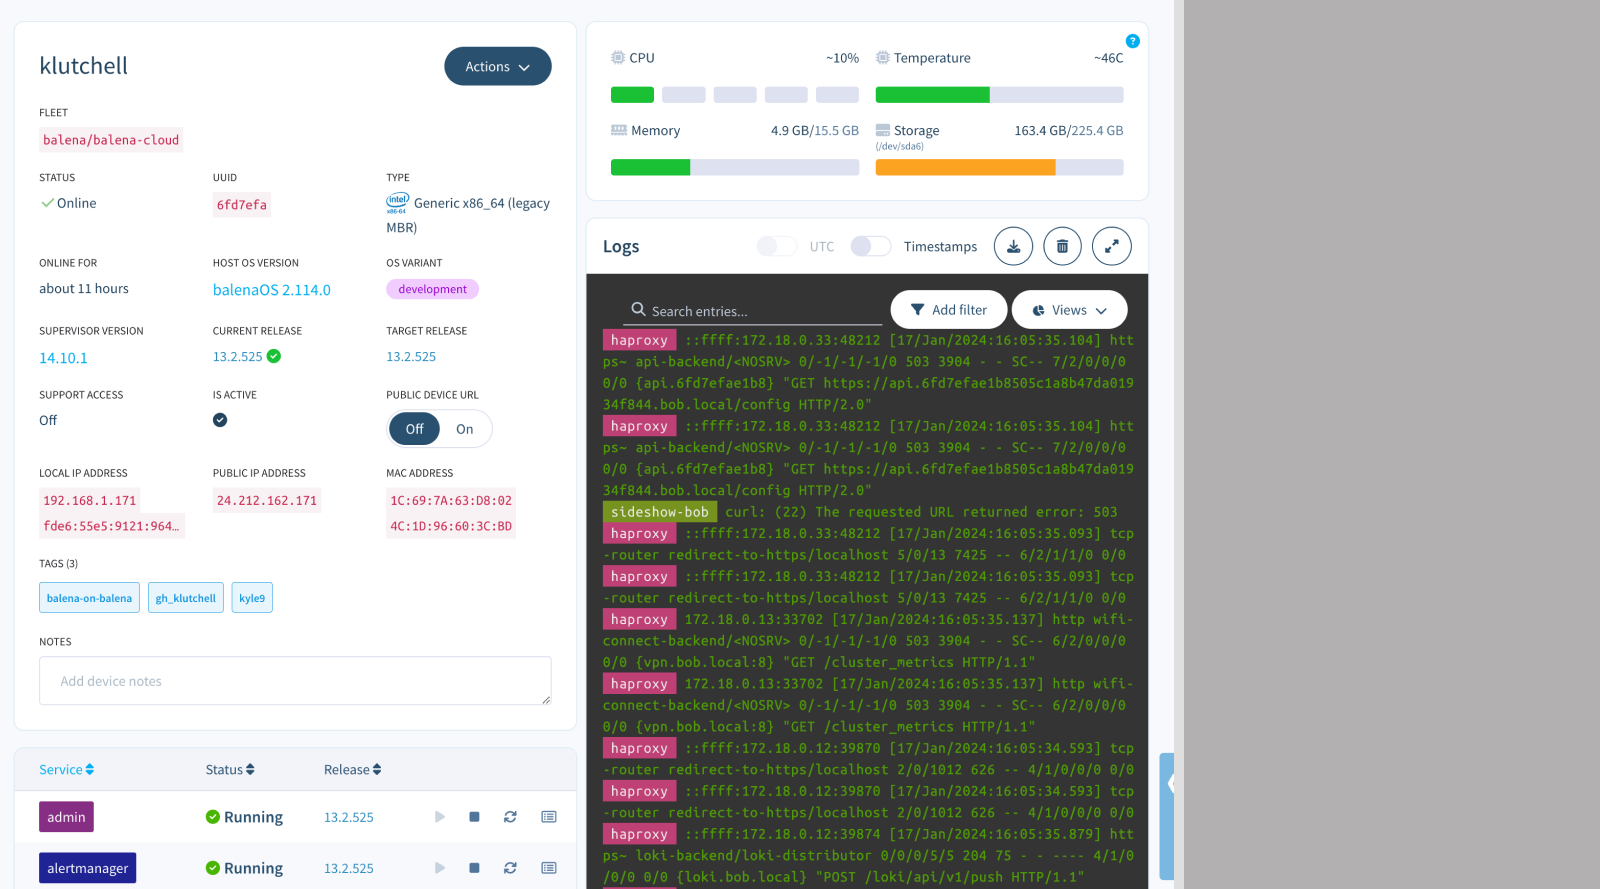This screenshot has height=889, width=1600.
Task: Click the development OS variant badge
Action: tap(432, 289)
